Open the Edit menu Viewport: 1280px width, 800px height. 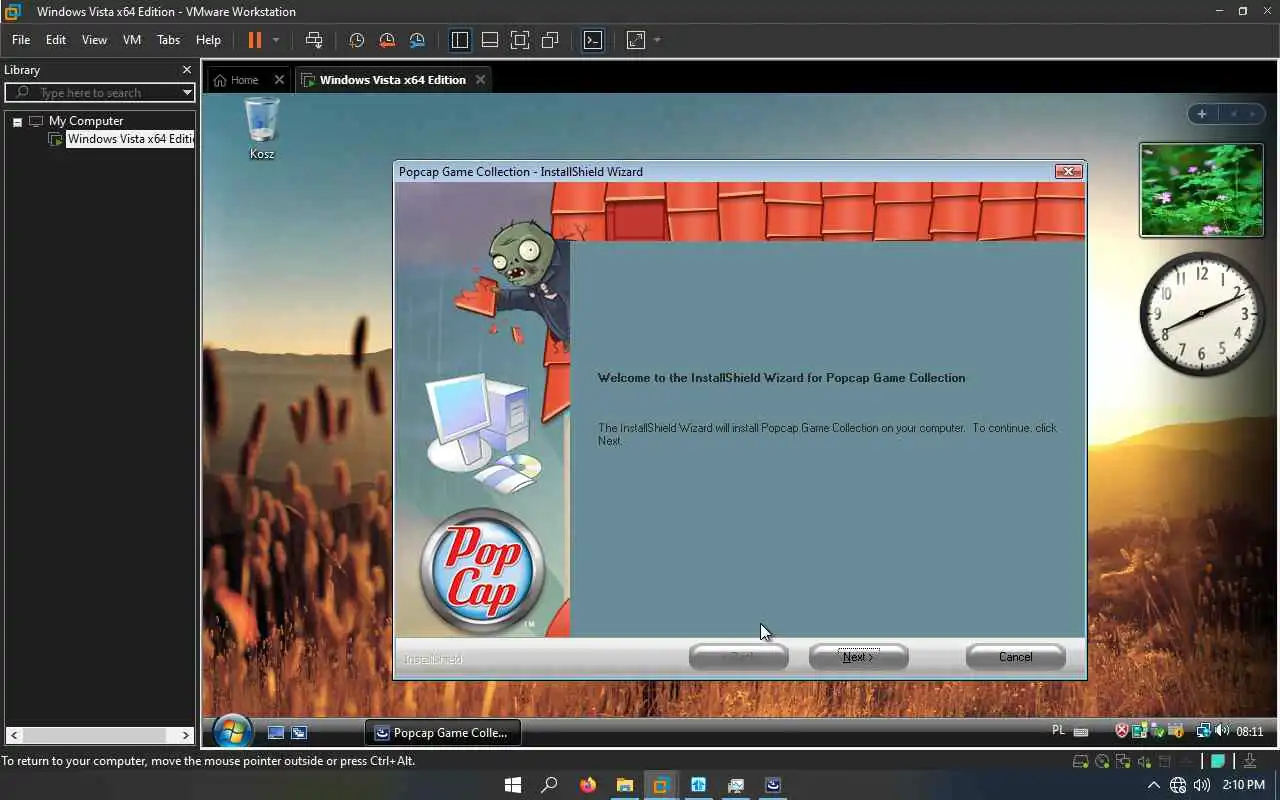(56, 40)
